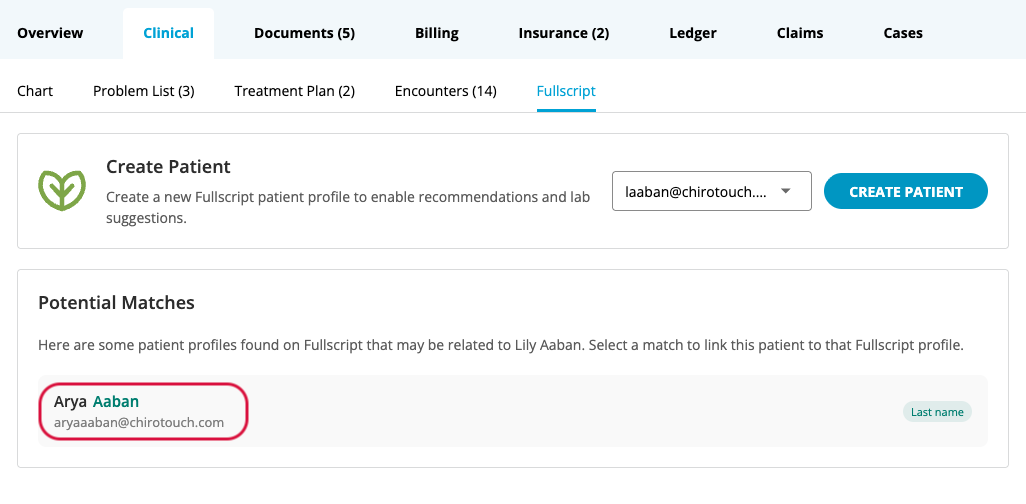1026x504 pixels.
Task: Select the Arya Aaban potential match
Action: tap(96, 402)
